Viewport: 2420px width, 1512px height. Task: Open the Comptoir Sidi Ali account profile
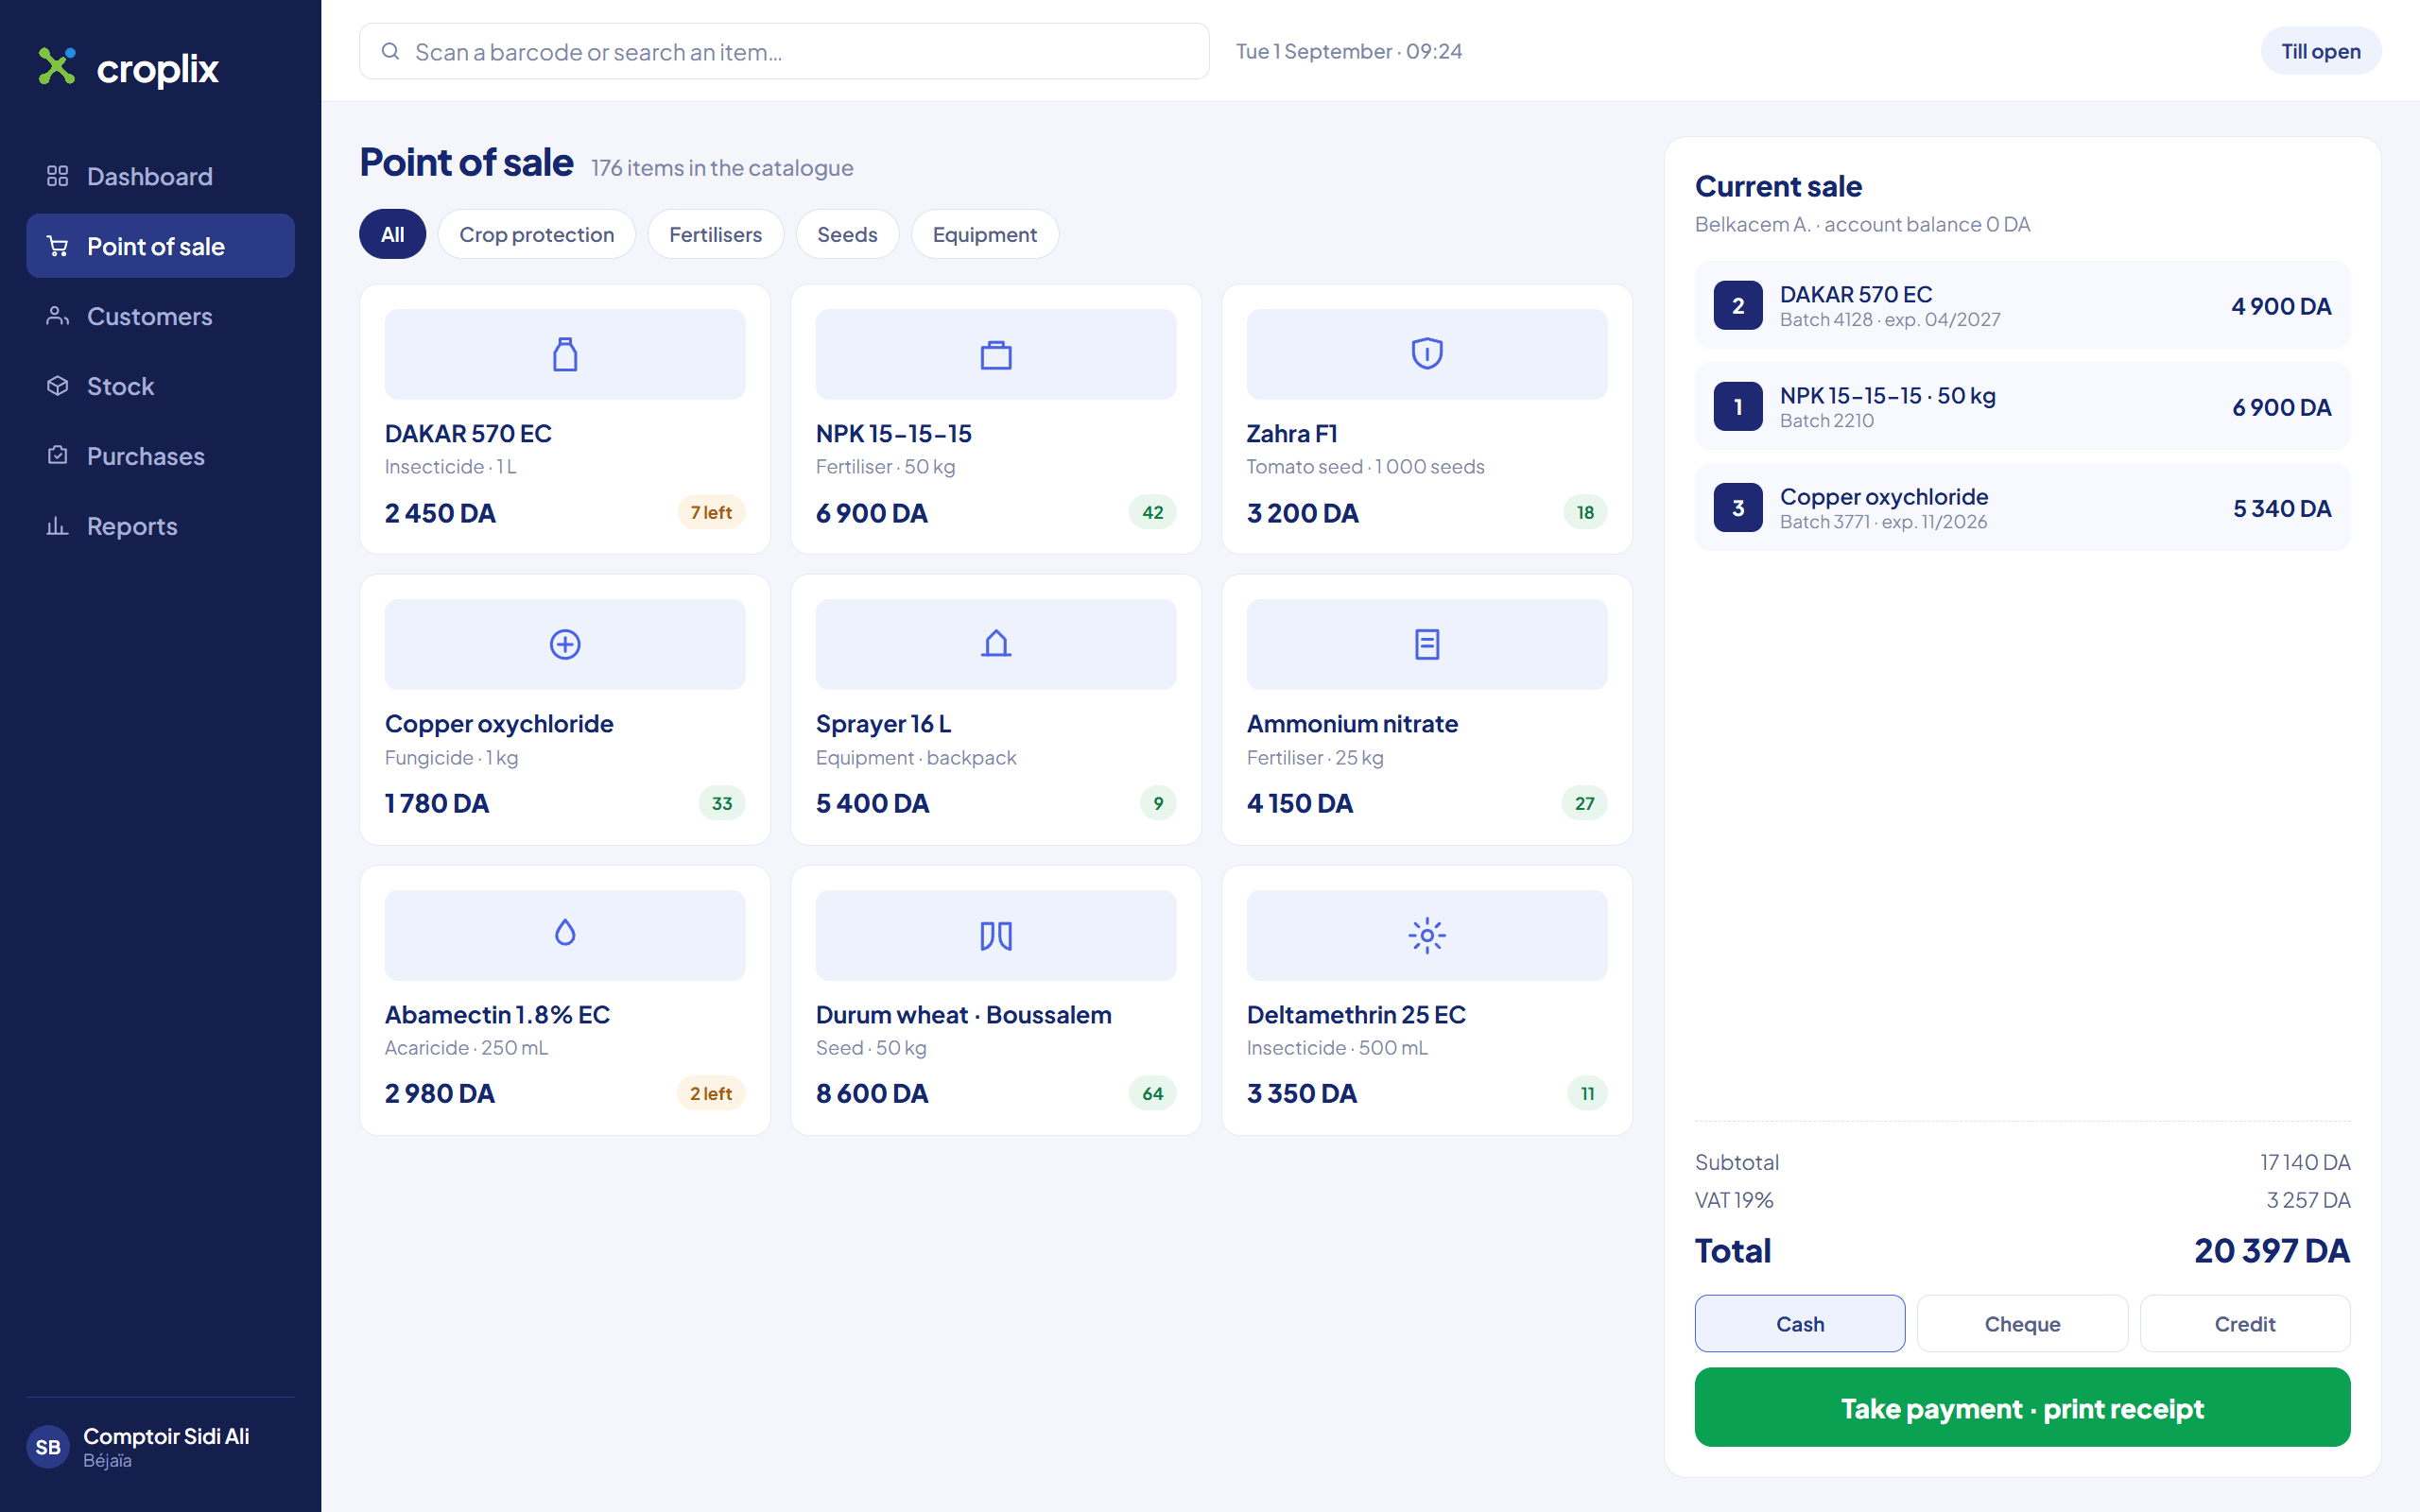click(160, 1446)
